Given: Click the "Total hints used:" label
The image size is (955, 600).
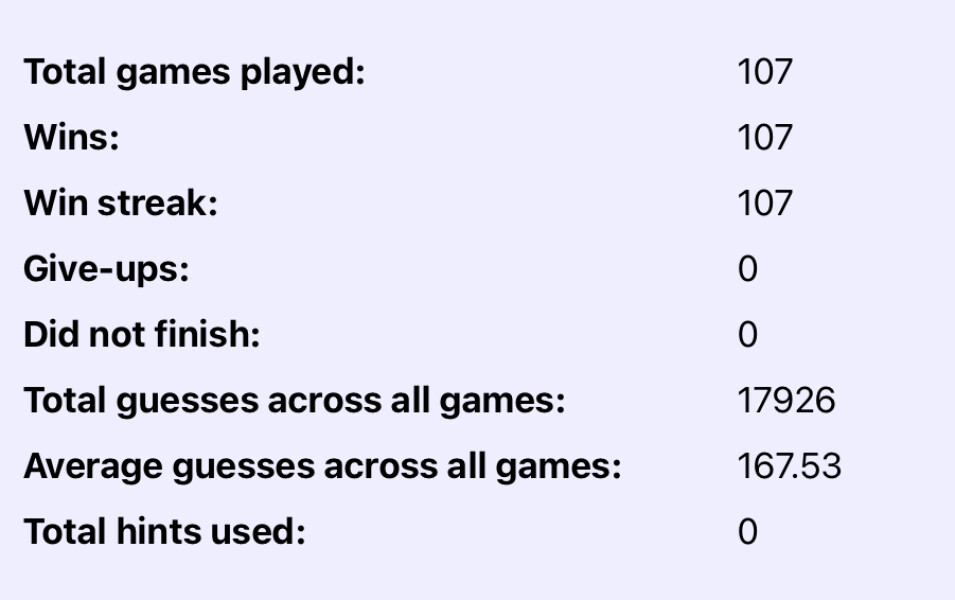Looking at the screenshot, I should point(164,532).
